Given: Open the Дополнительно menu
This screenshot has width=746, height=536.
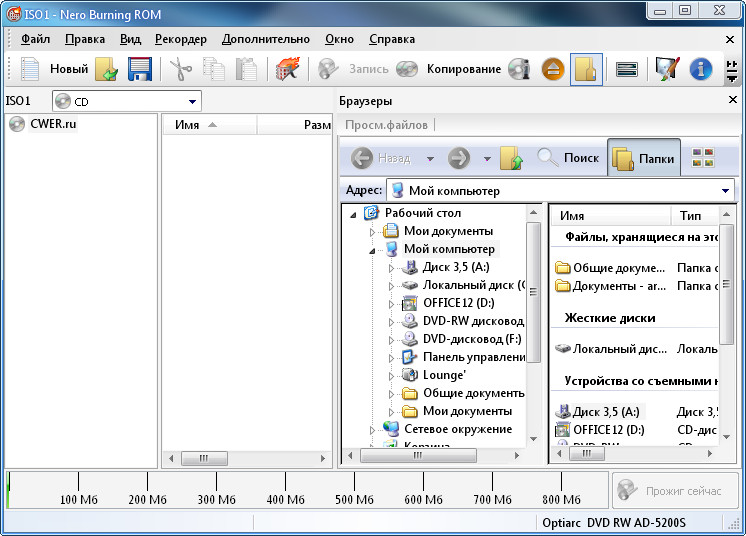Looking at the screenshot, I should pos(266,39).
